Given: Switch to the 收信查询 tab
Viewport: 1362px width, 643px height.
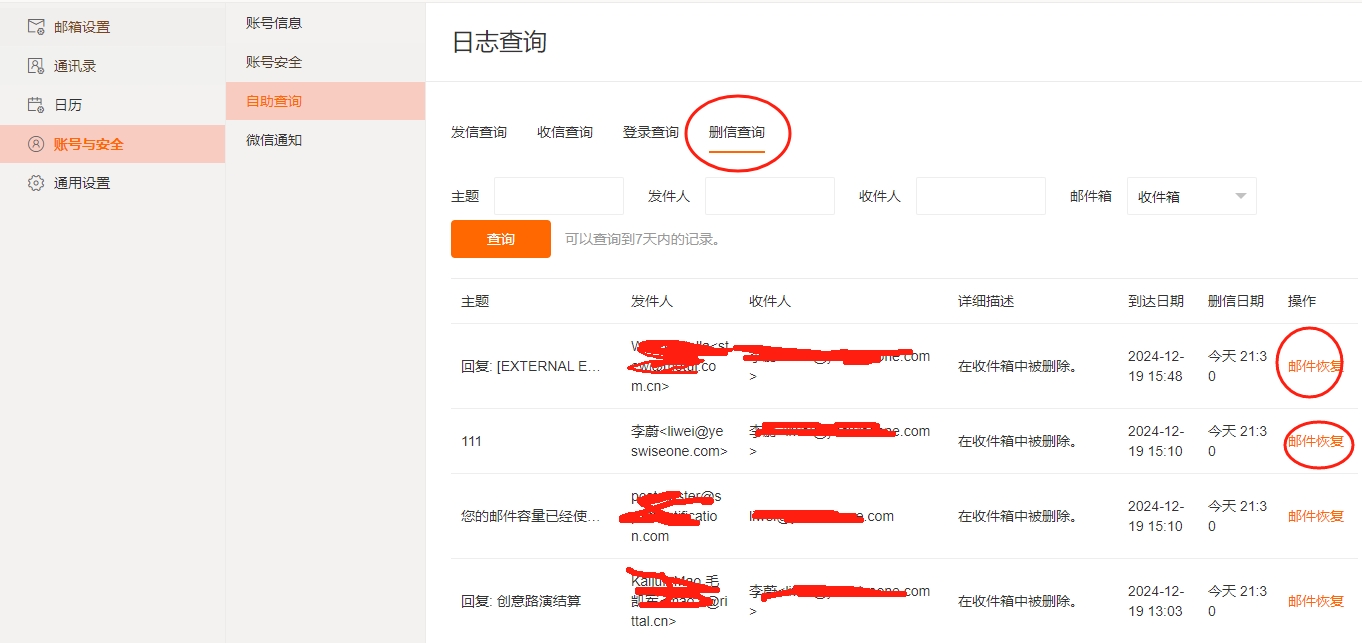Looking at the screenshot, I should pos(565,132).
